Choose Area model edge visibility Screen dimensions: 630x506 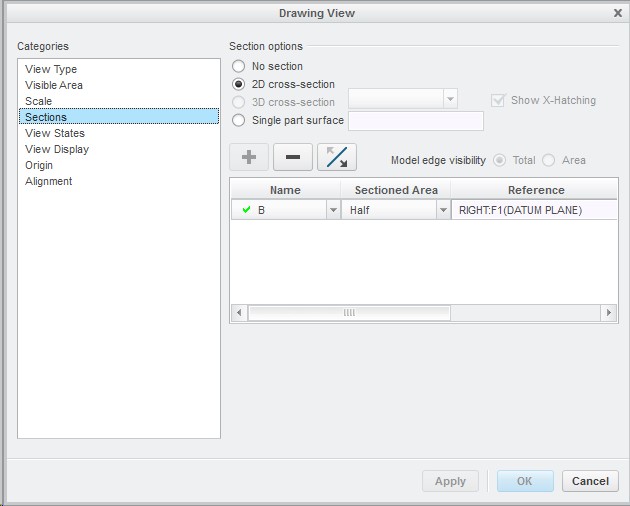[x=548, y=160]
